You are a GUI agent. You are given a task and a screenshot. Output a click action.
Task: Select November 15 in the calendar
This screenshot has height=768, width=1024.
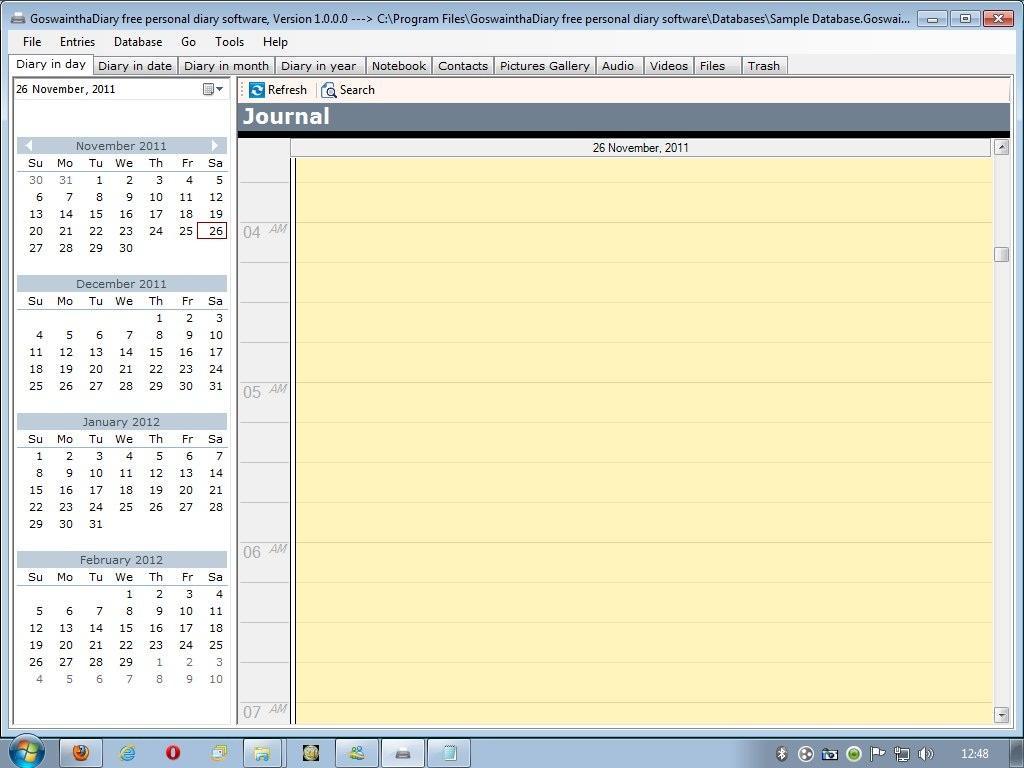96,214
